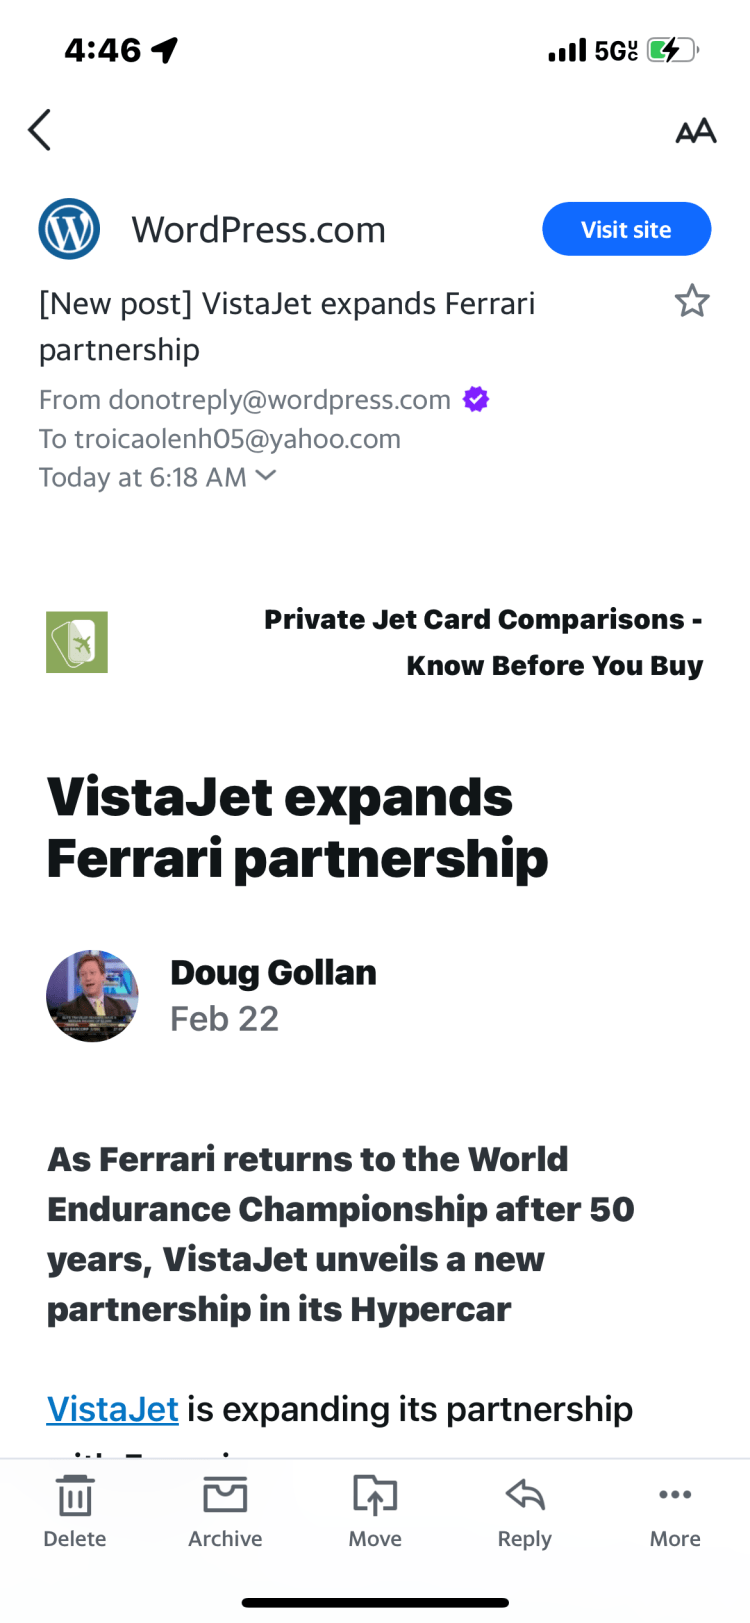
Task: Expand email details chevron next to date
Action: (x=266, y=476)
